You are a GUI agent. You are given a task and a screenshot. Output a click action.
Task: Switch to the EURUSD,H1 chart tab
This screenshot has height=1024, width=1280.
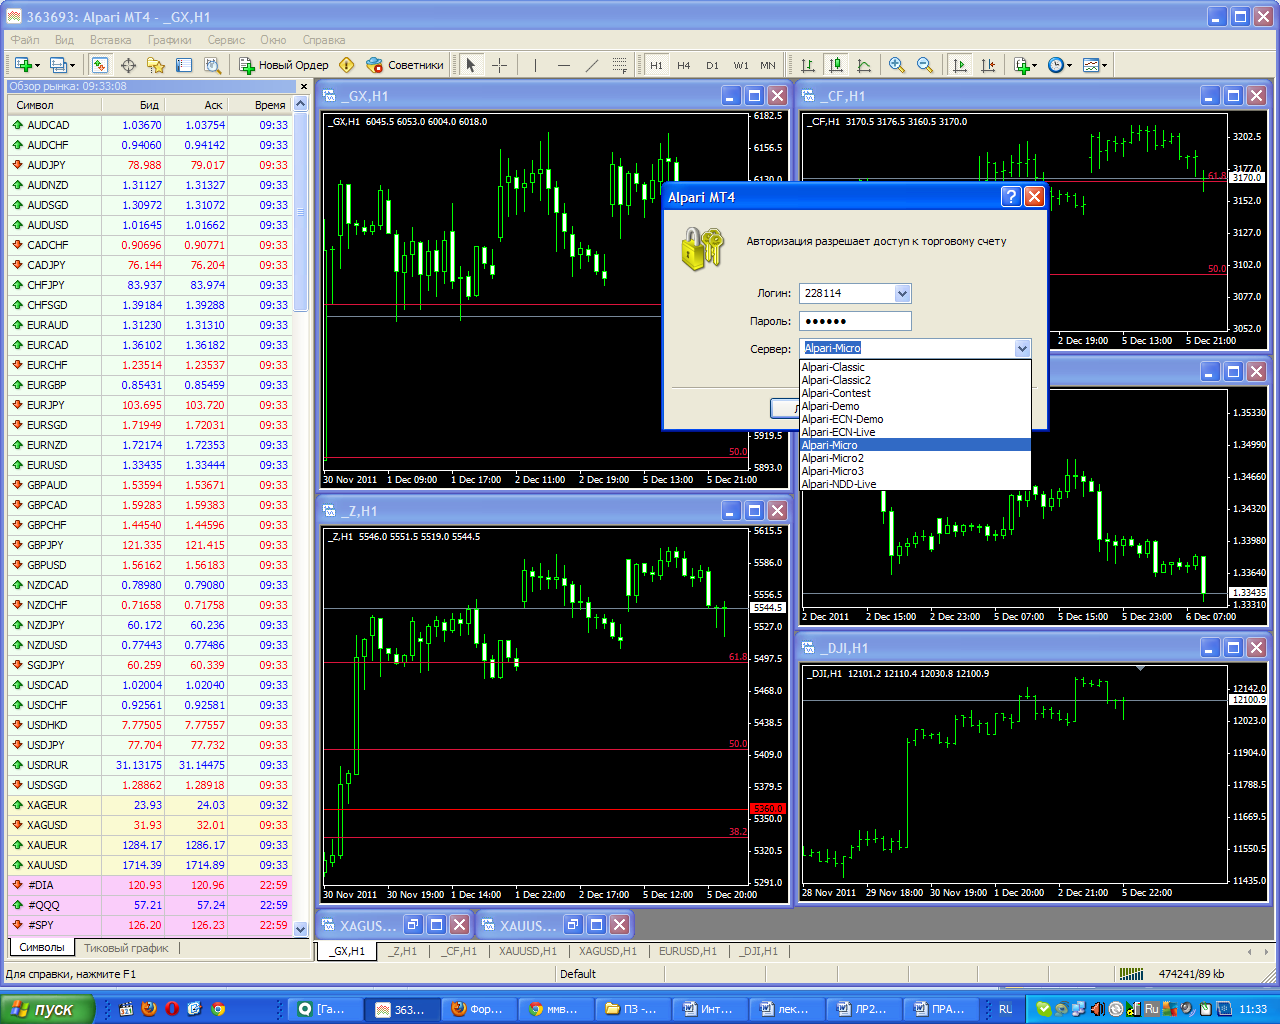(x=687, y=951)
